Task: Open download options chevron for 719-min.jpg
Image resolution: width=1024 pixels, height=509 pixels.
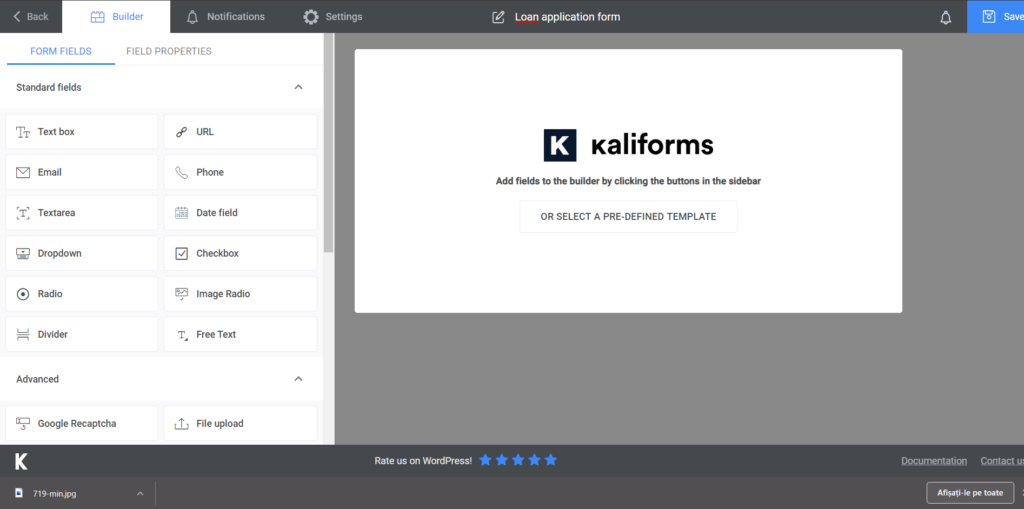Action: pos(140,493)
